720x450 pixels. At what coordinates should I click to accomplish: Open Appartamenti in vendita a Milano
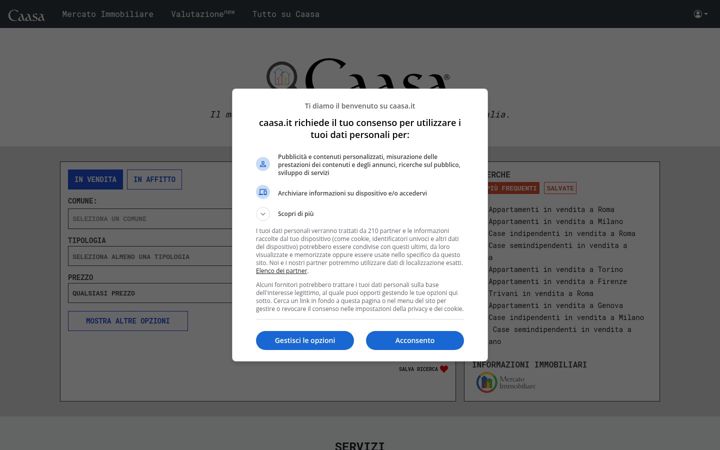pyautogui.click(x=556, y=221)
